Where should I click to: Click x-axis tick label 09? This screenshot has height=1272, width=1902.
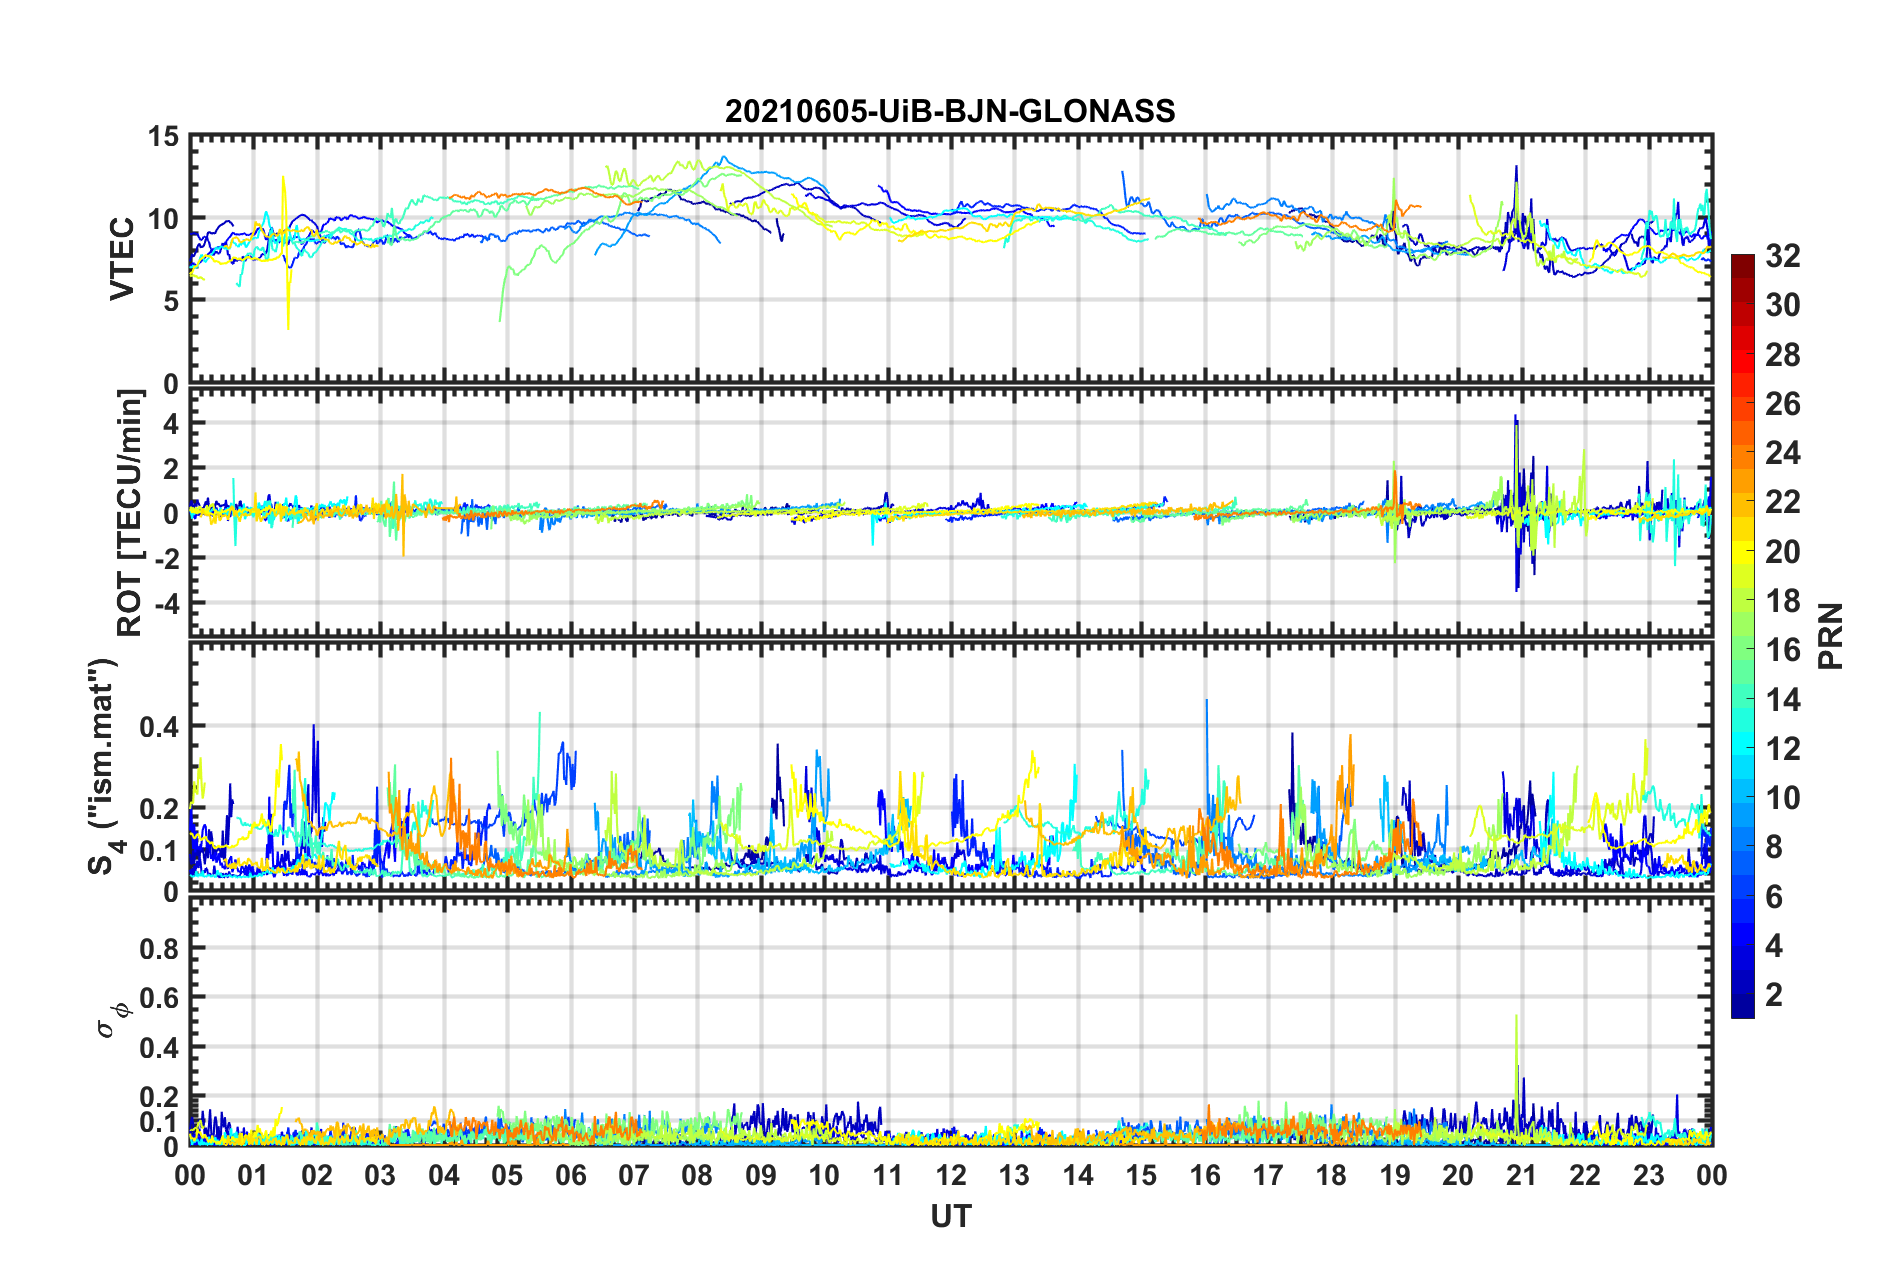pyautogui.click(x=761, y=1175)
